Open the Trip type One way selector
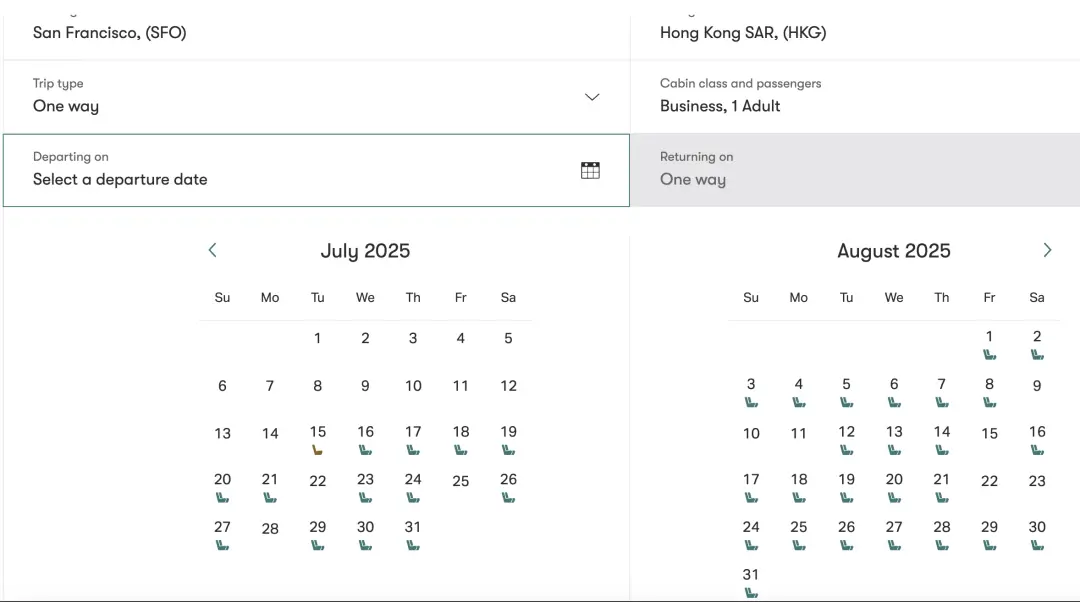1080x602 pixels. tap(300, 96)
